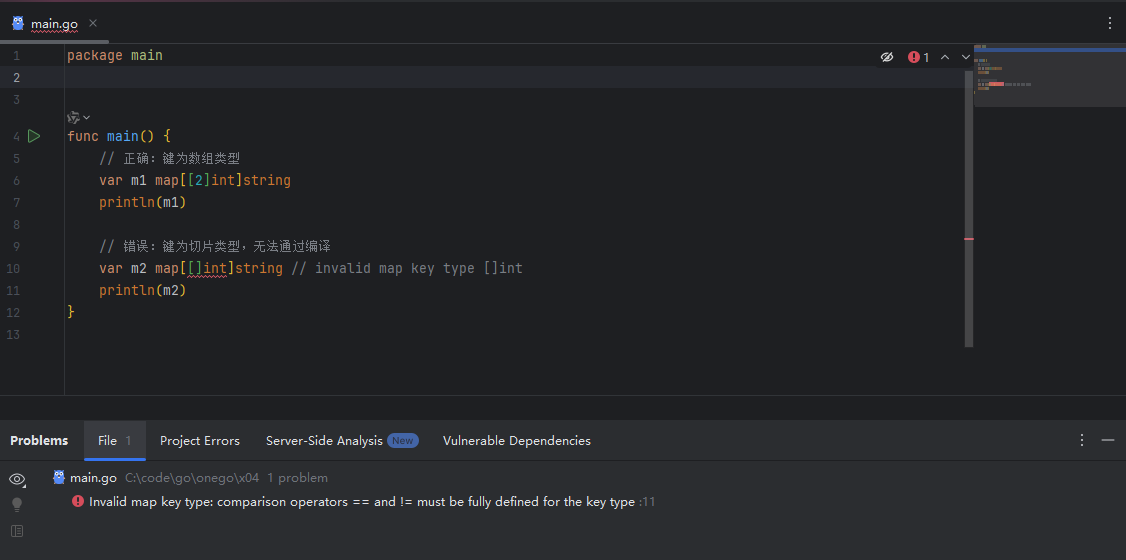
Task: Click 'func main() {' declaration
Action: click(118, 136)
